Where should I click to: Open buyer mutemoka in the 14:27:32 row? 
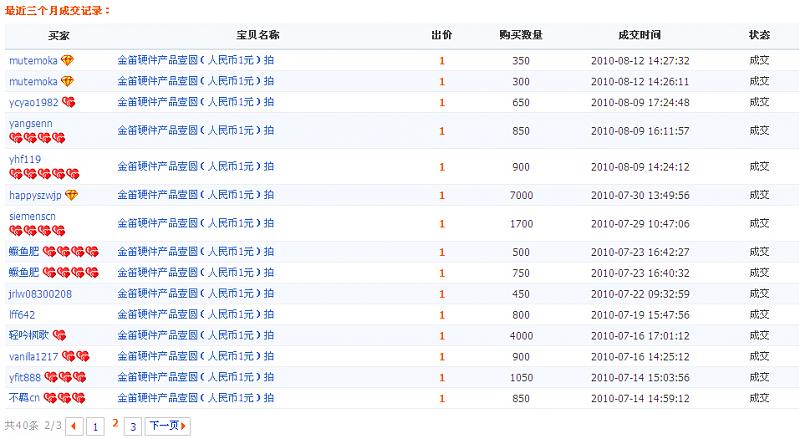(33, 61)
